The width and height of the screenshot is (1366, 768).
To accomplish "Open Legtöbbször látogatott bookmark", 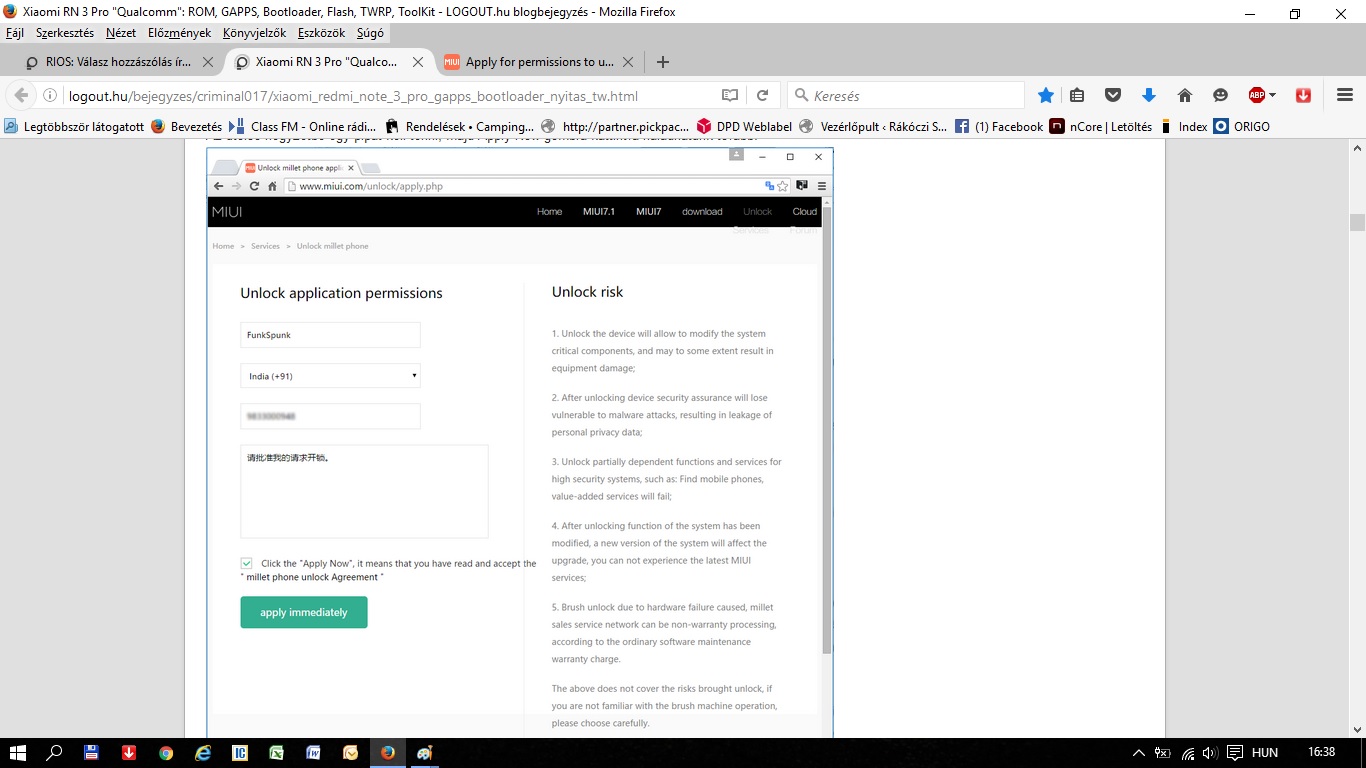I will click(75, 127).
